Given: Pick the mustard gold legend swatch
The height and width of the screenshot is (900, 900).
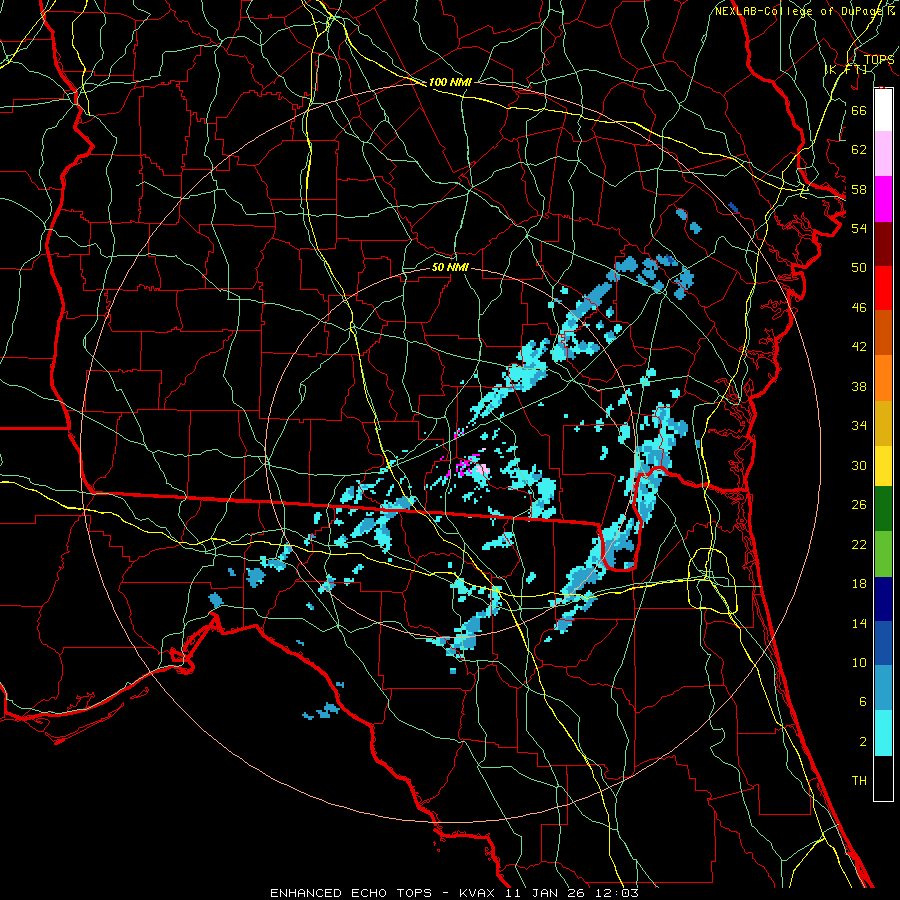Looking at the screenshot, I should 883,423.
